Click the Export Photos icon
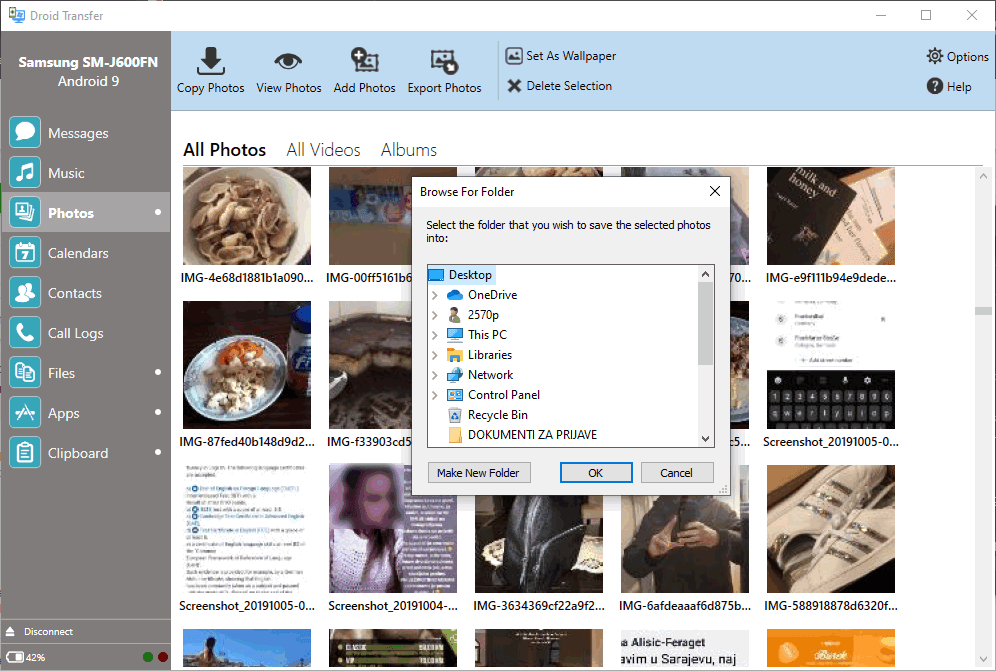 [x=444, y=62]
